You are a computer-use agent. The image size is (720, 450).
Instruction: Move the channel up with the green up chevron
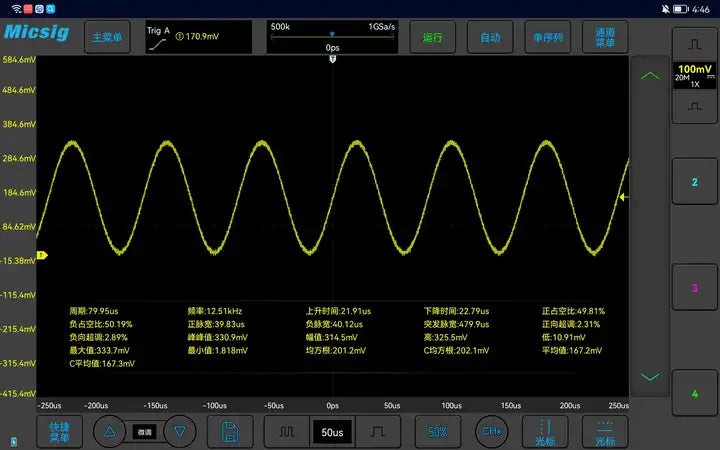click(x=650, y=76)
